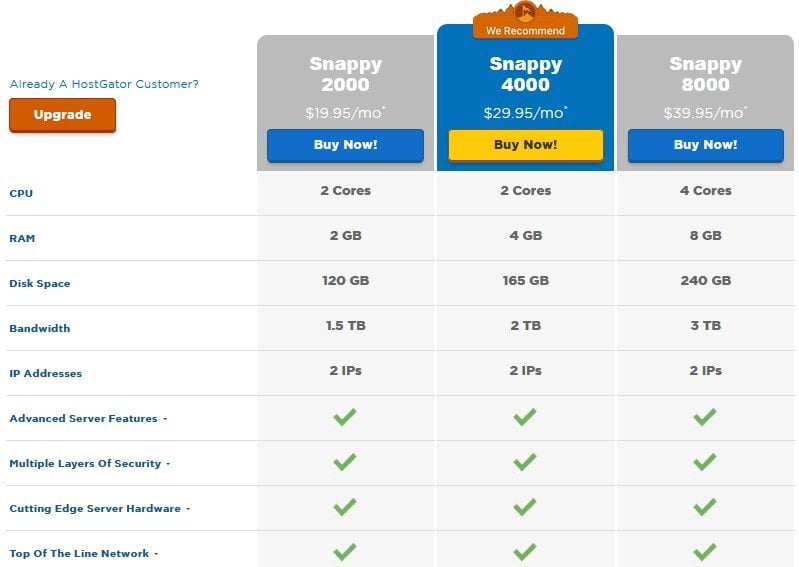Click Snappy 2000 Advanced Server Features checkmark
This screenshot has height=567, width=799.
(345, 417)
